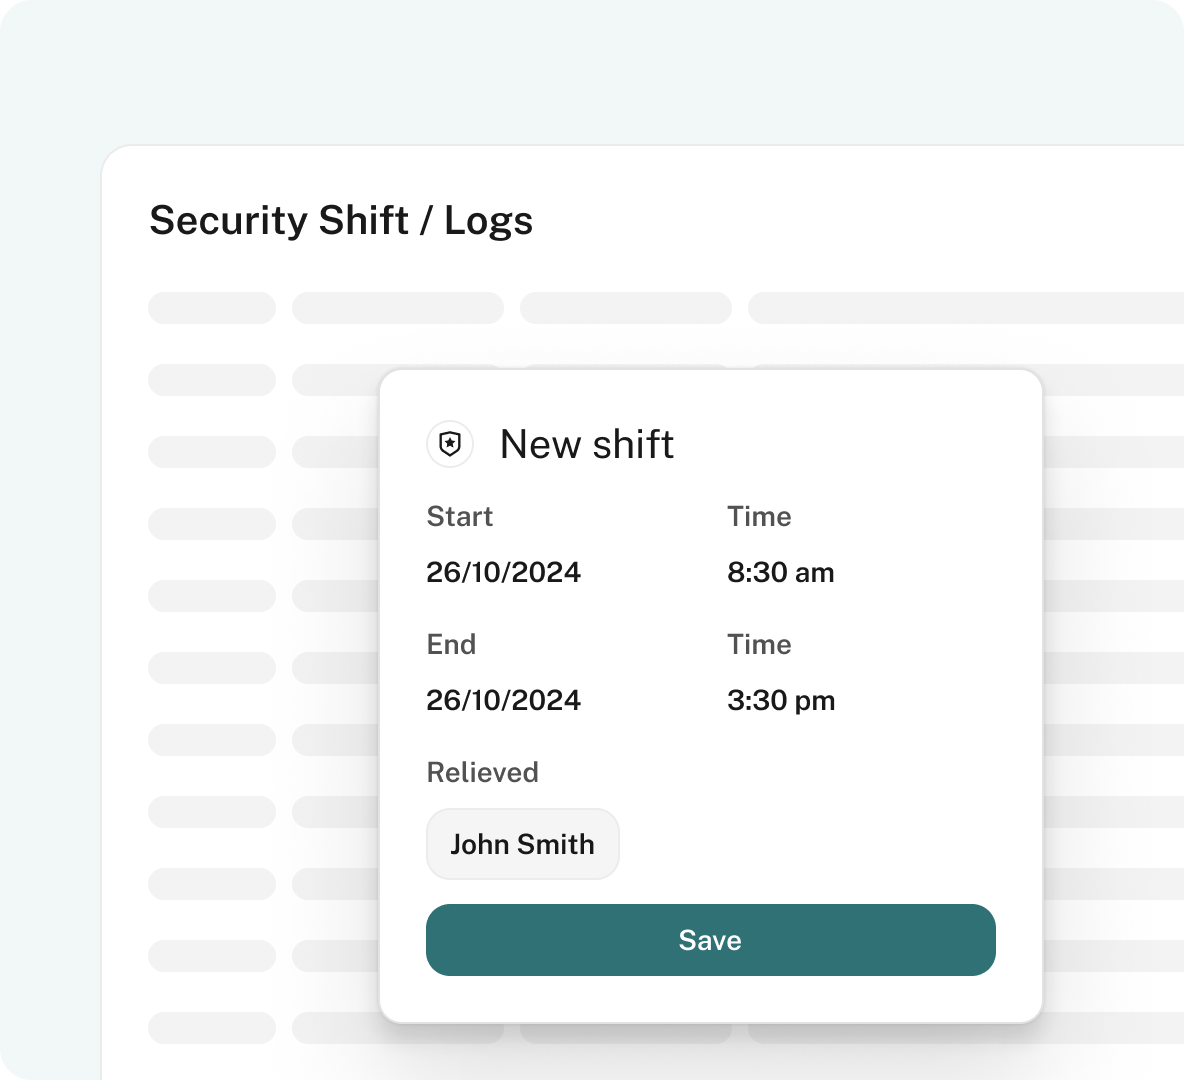Change the 3:30 pm end time
The height and width of the screenshot is (1080, 1184).
[781, 701]
